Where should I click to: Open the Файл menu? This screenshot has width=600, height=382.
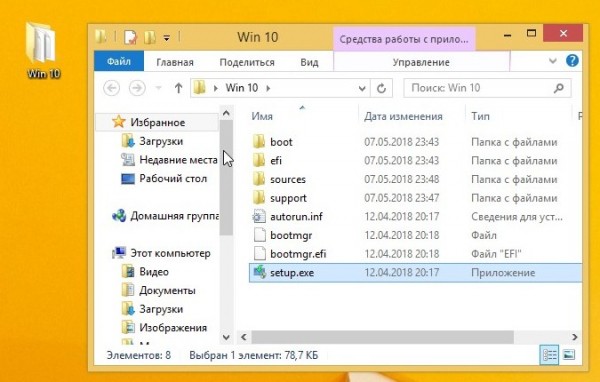click(119, 61)
